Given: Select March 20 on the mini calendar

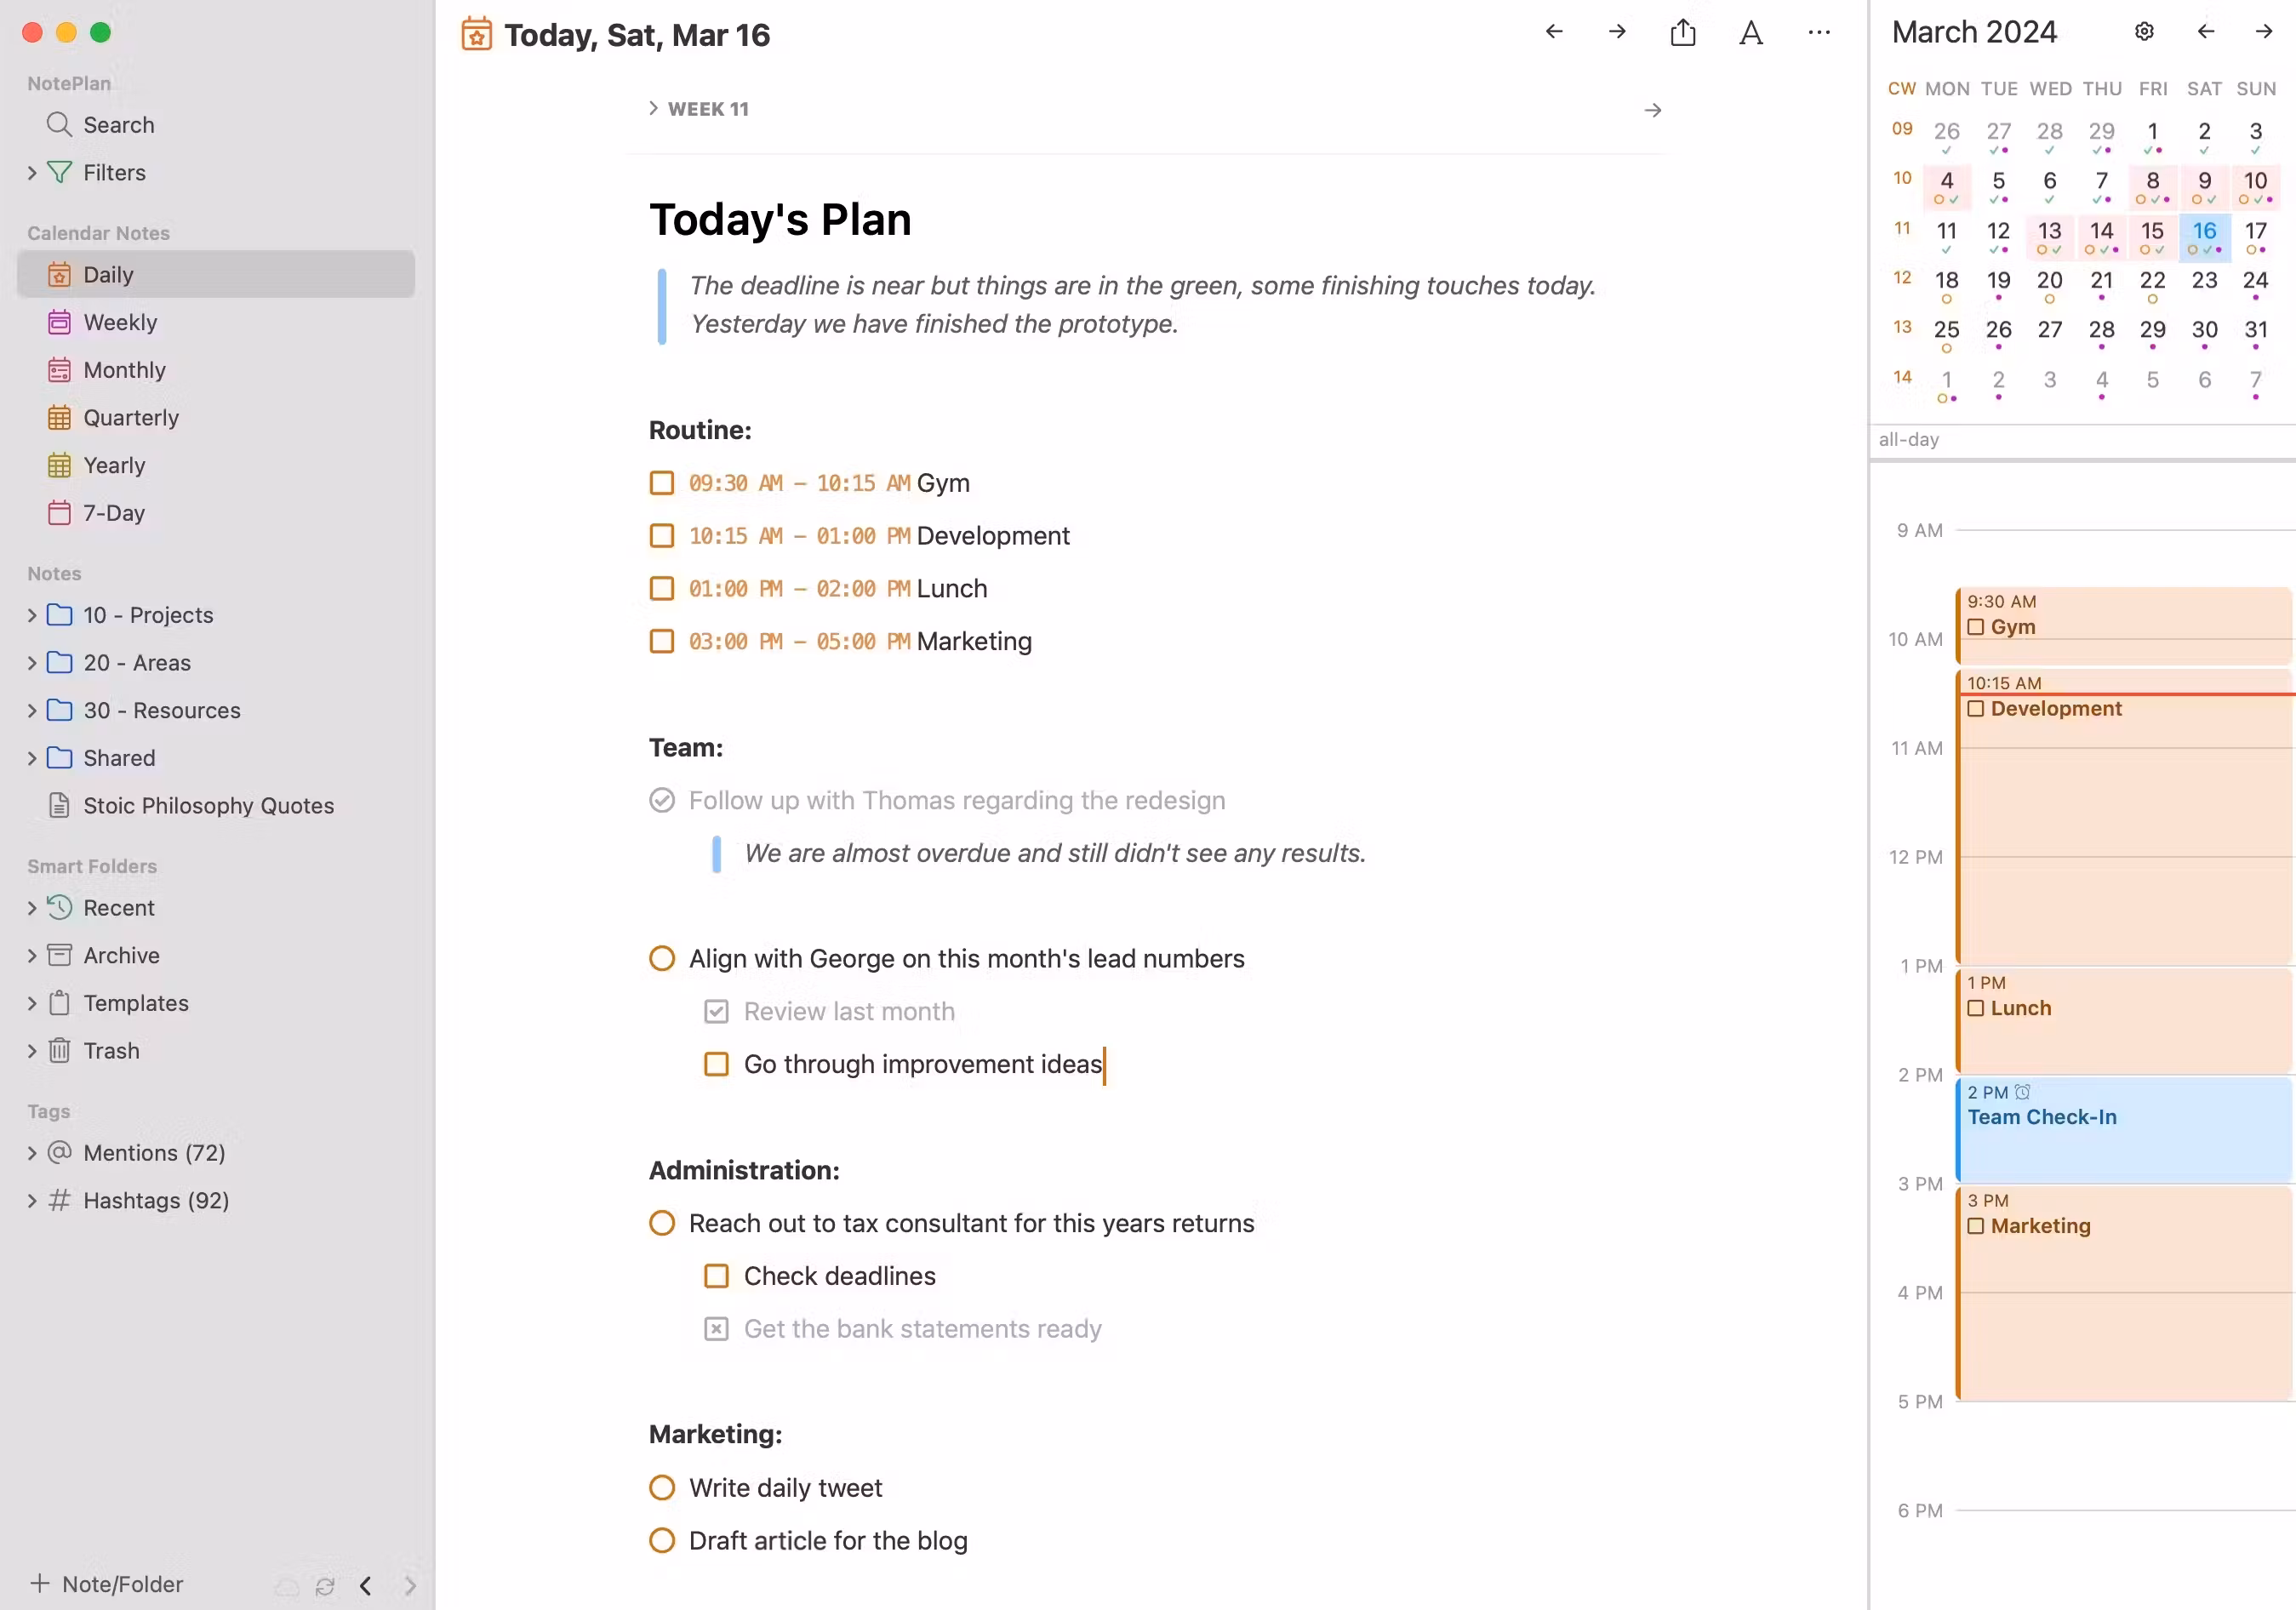Looking at the screenshot, I should [2049, 281].
